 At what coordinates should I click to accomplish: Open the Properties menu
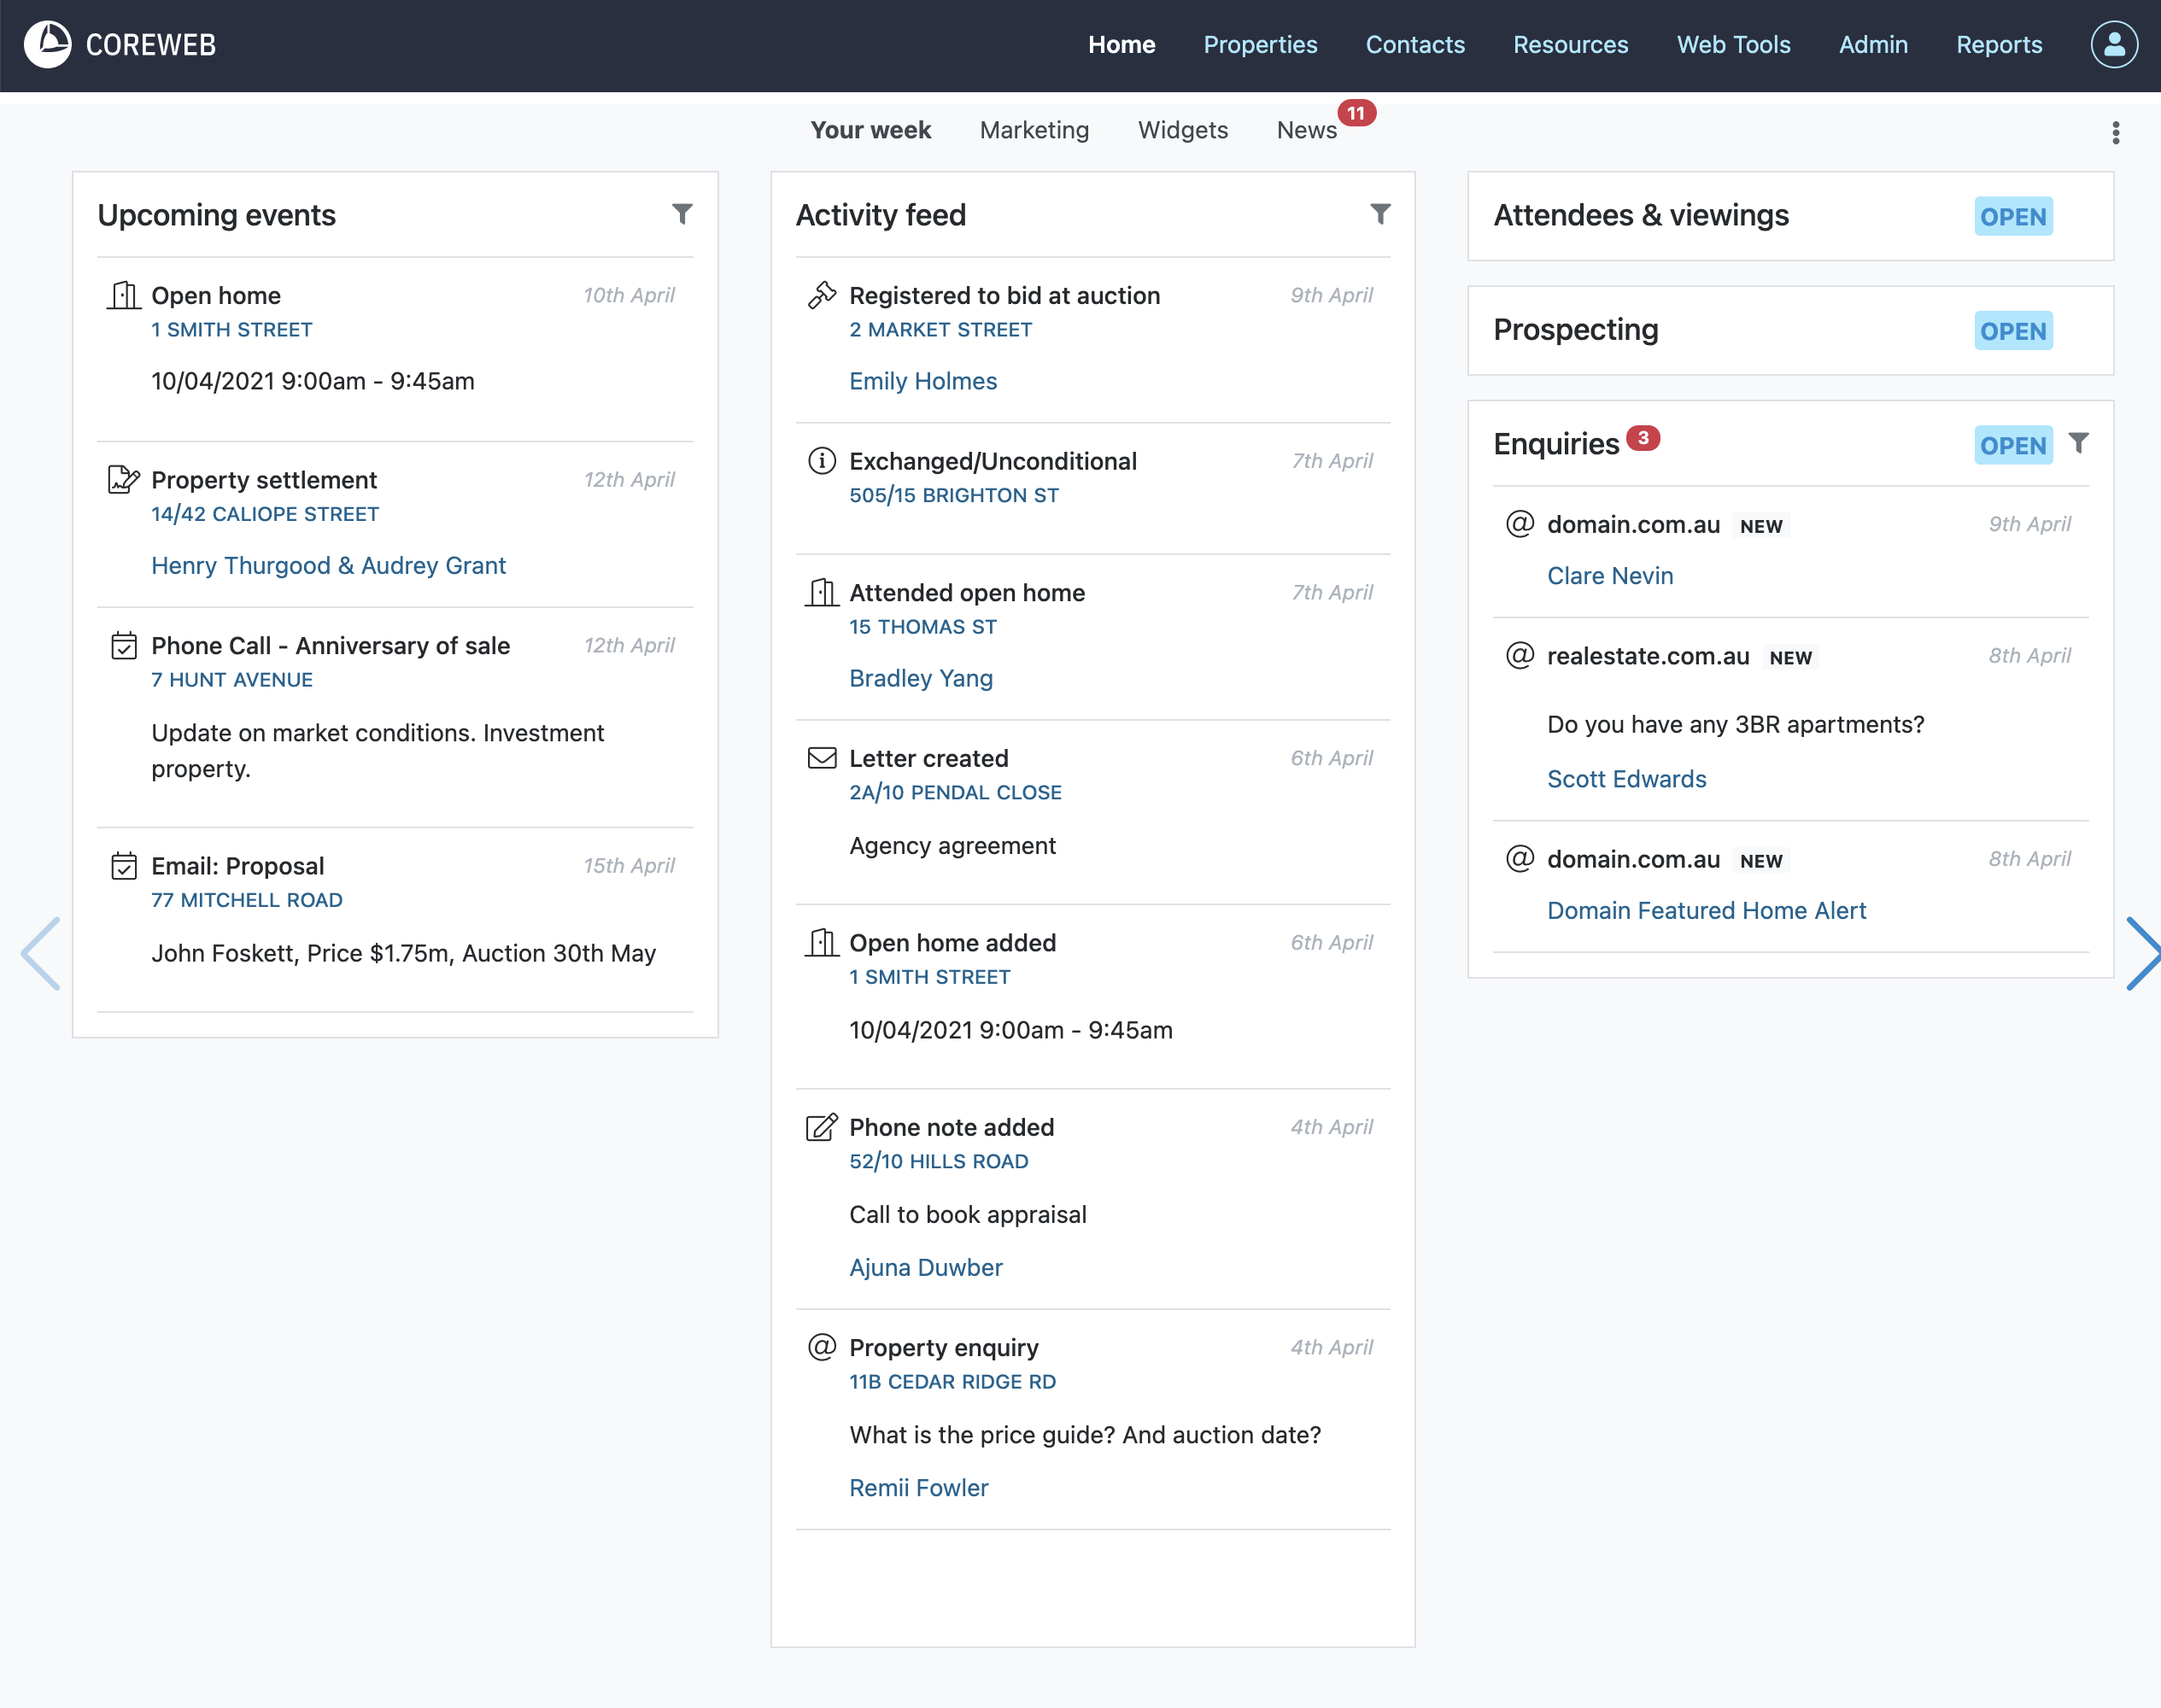[1260, 45]
